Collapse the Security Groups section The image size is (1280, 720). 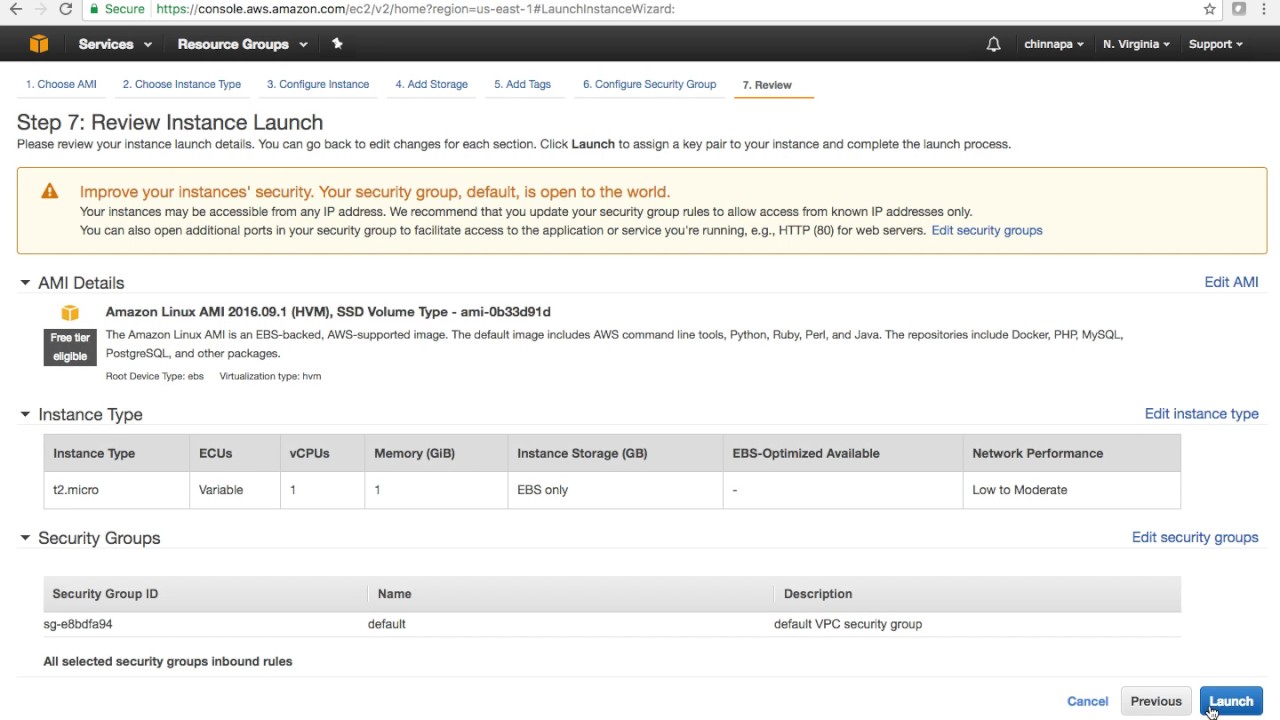click(25, 538)
